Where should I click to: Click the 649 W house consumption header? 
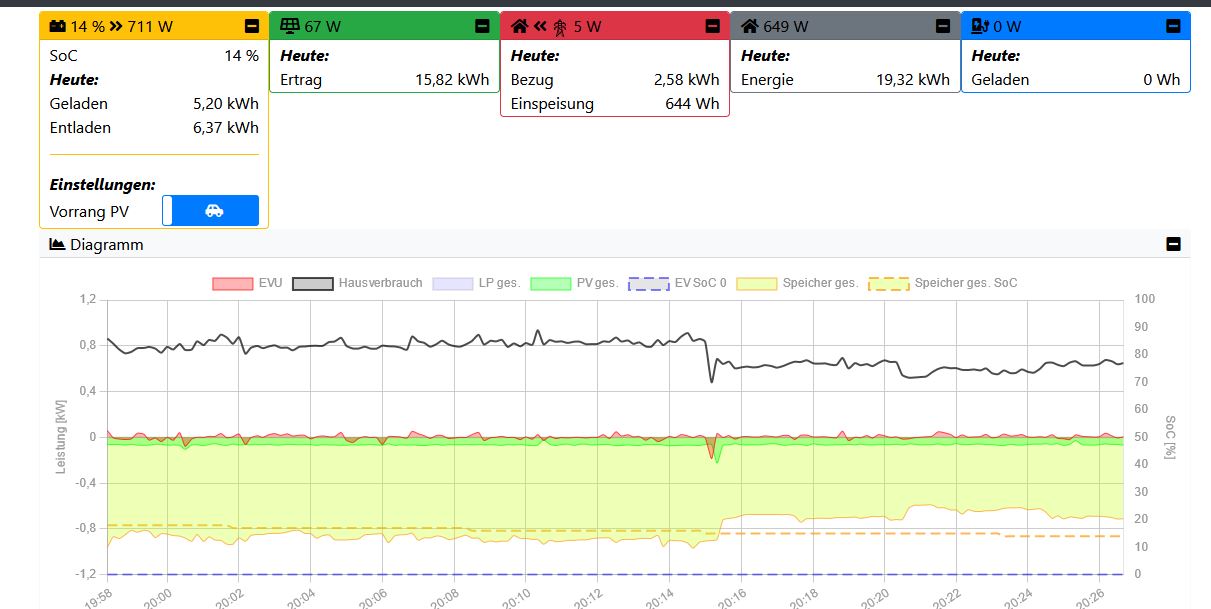pyautogui.click(x=786, y=26)
